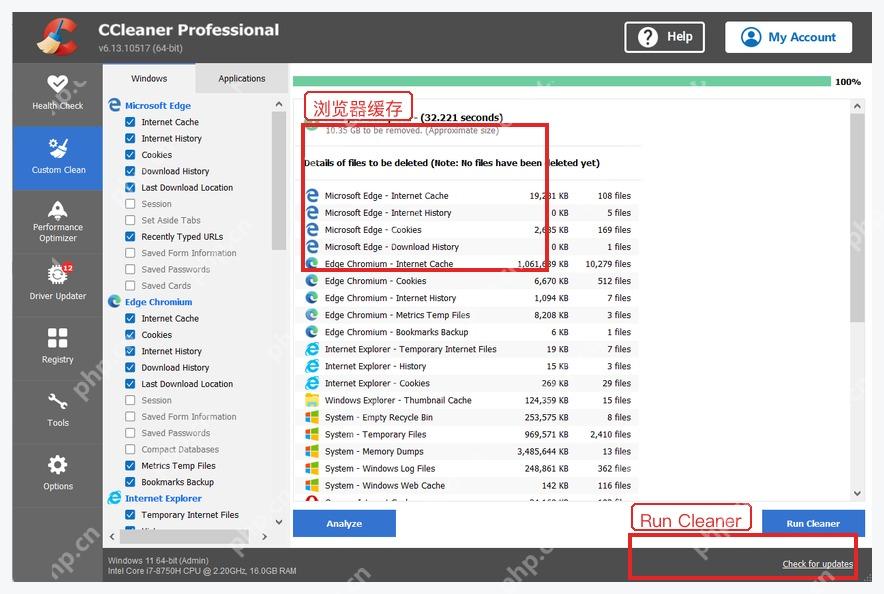884x594 pixels.
Task: Click tree list vertical scrollbar thumb
Action: [279, 180]
